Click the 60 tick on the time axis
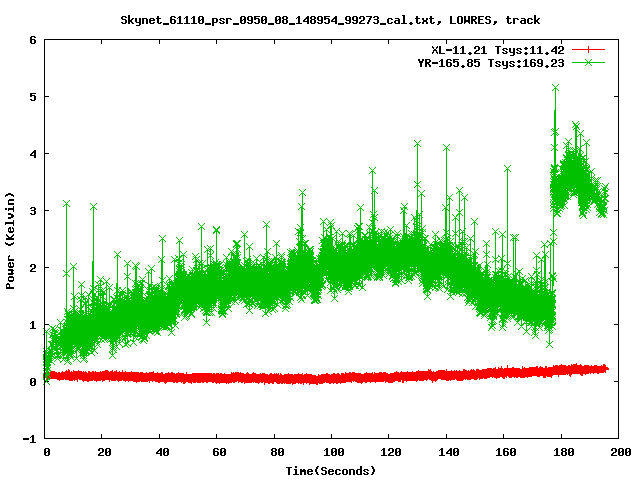 click(218, 453)
